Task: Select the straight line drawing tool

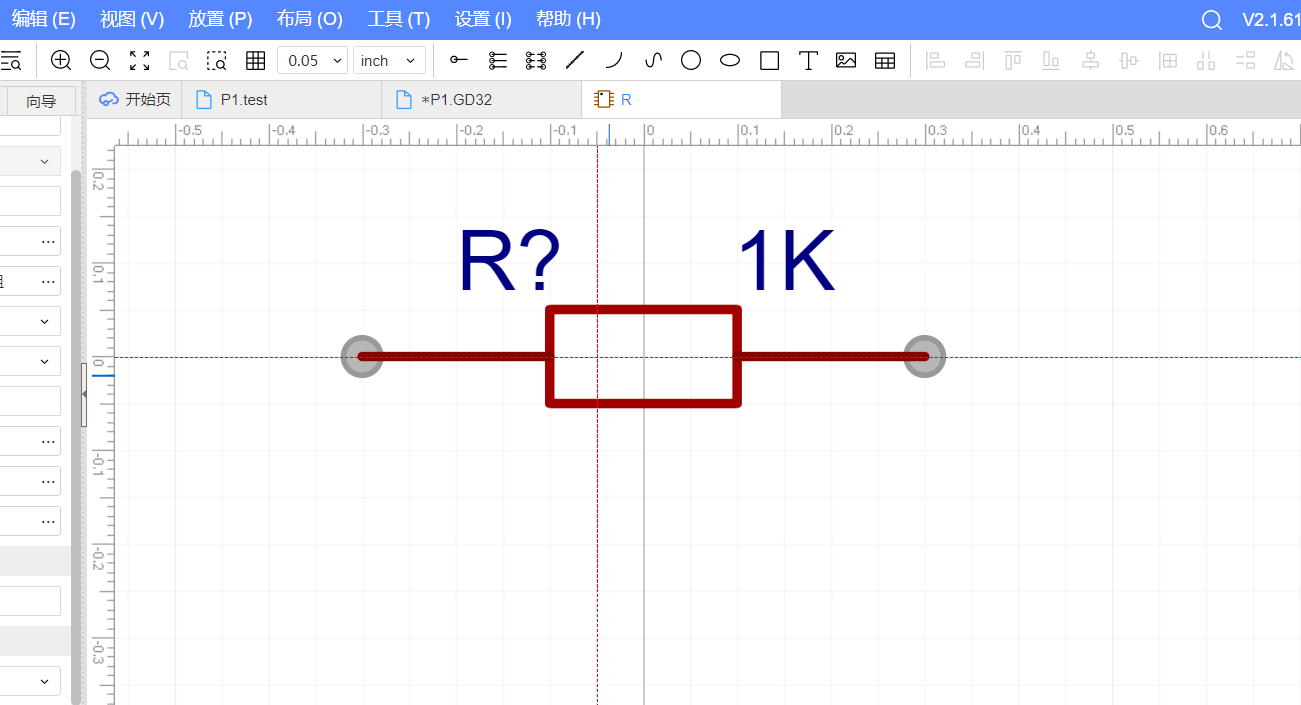Action: click(x=574, y=60)
